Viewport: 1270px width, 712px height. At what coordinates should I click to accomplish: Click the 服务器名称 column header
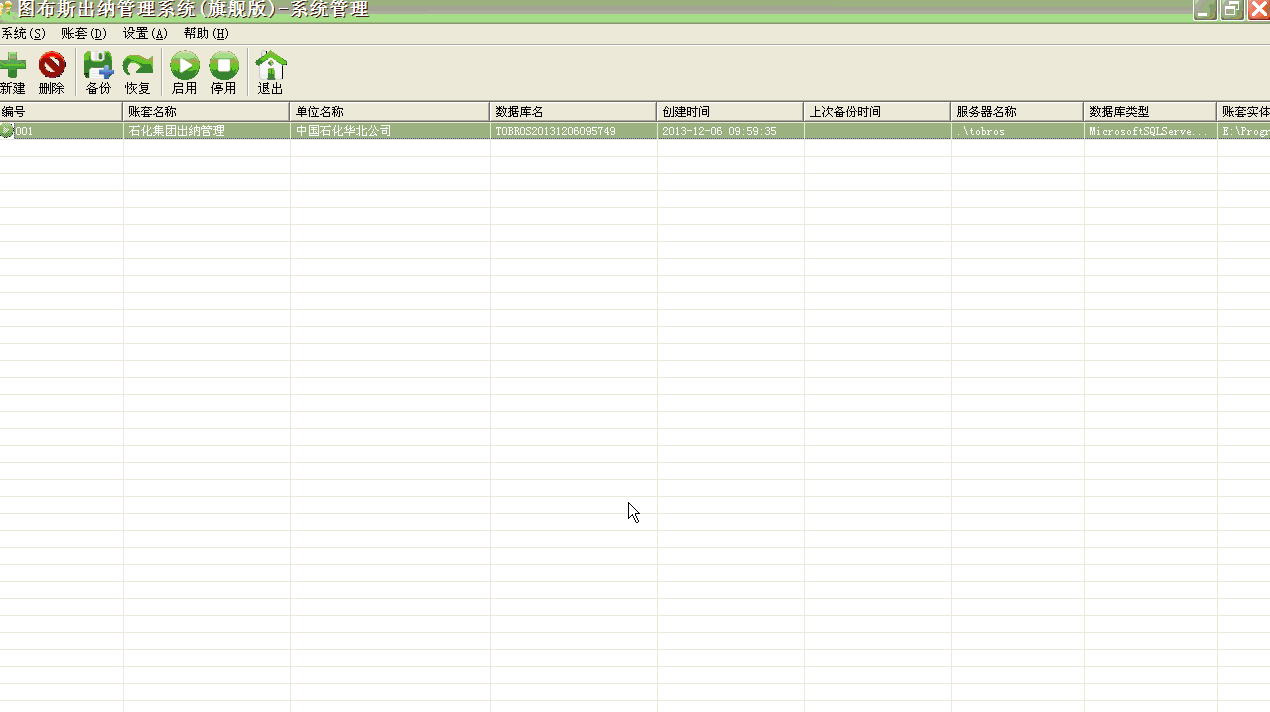[1017, 111]
